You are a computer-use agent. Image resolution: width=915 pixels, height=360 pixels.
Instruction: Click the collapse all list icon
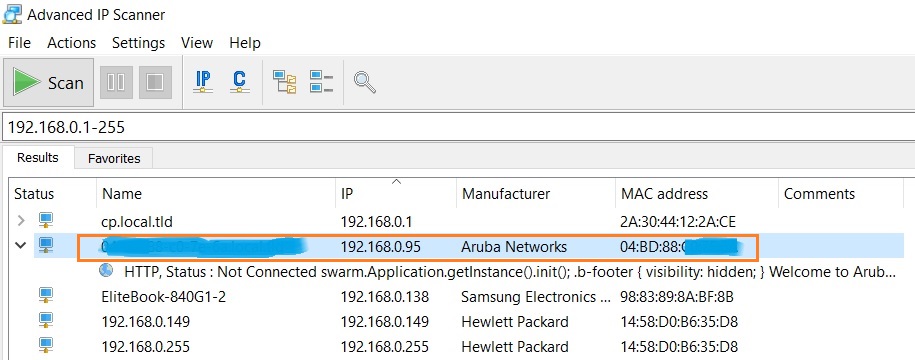(x=321, y=82)
